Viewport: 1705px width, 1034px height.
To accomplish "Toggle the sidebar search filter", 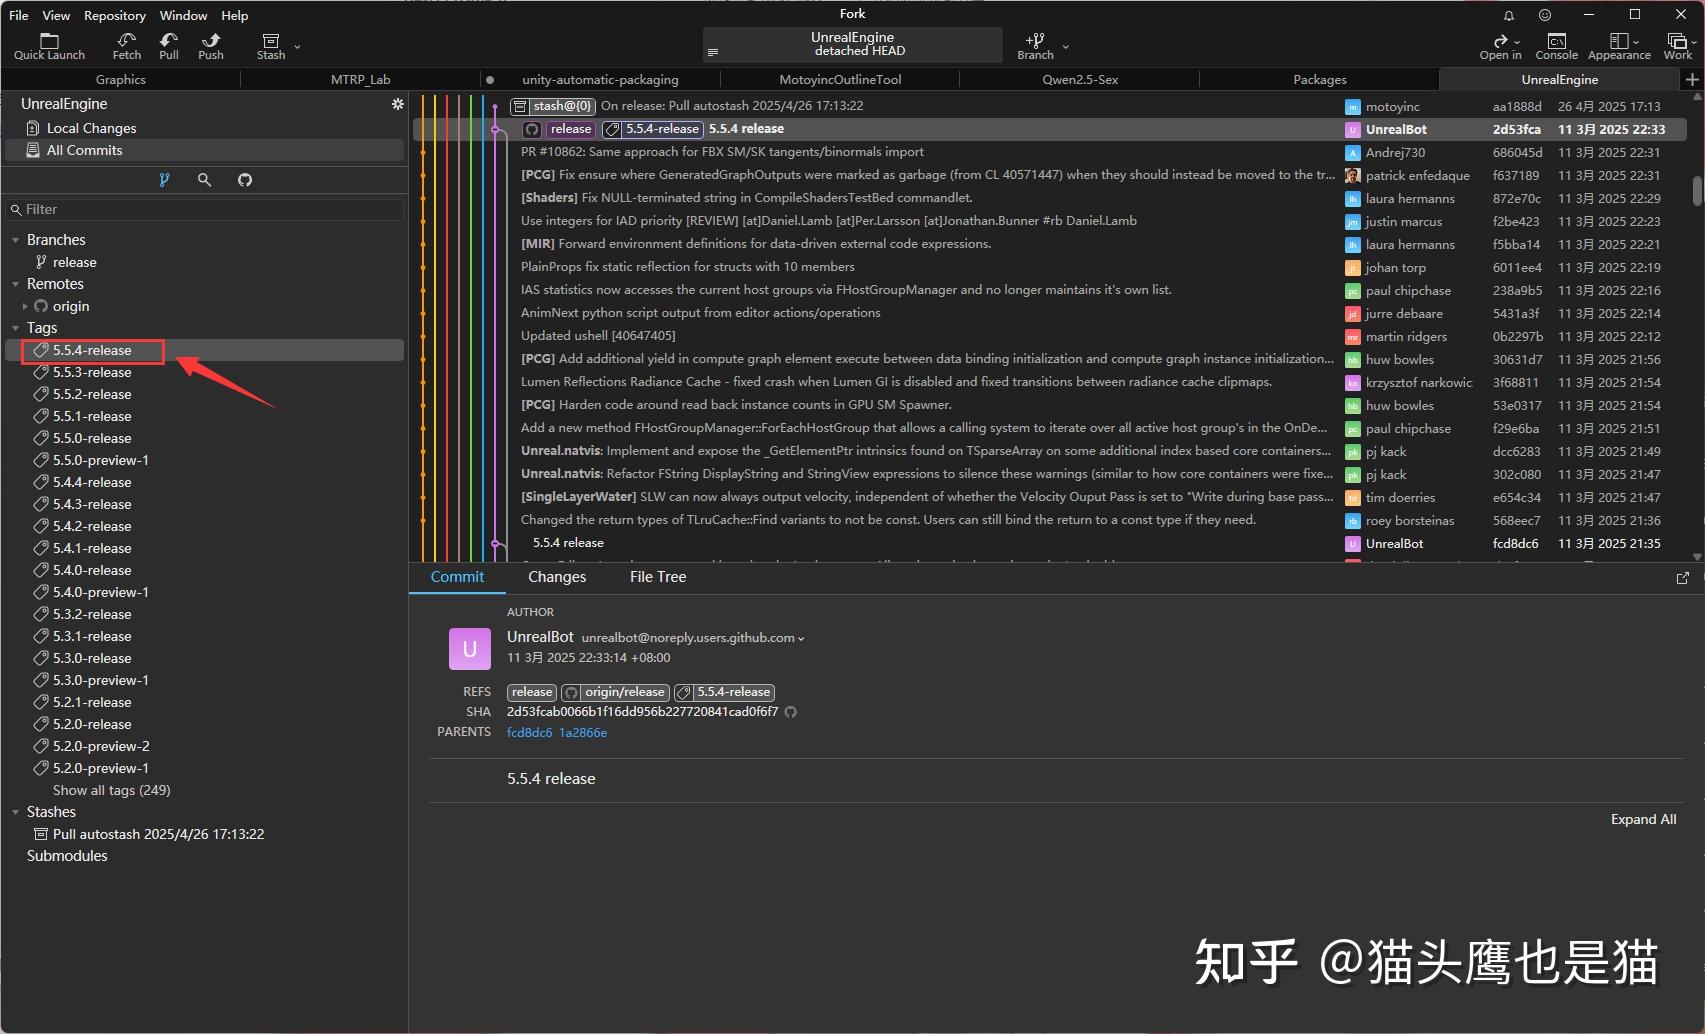I will (x=204, y=180).
